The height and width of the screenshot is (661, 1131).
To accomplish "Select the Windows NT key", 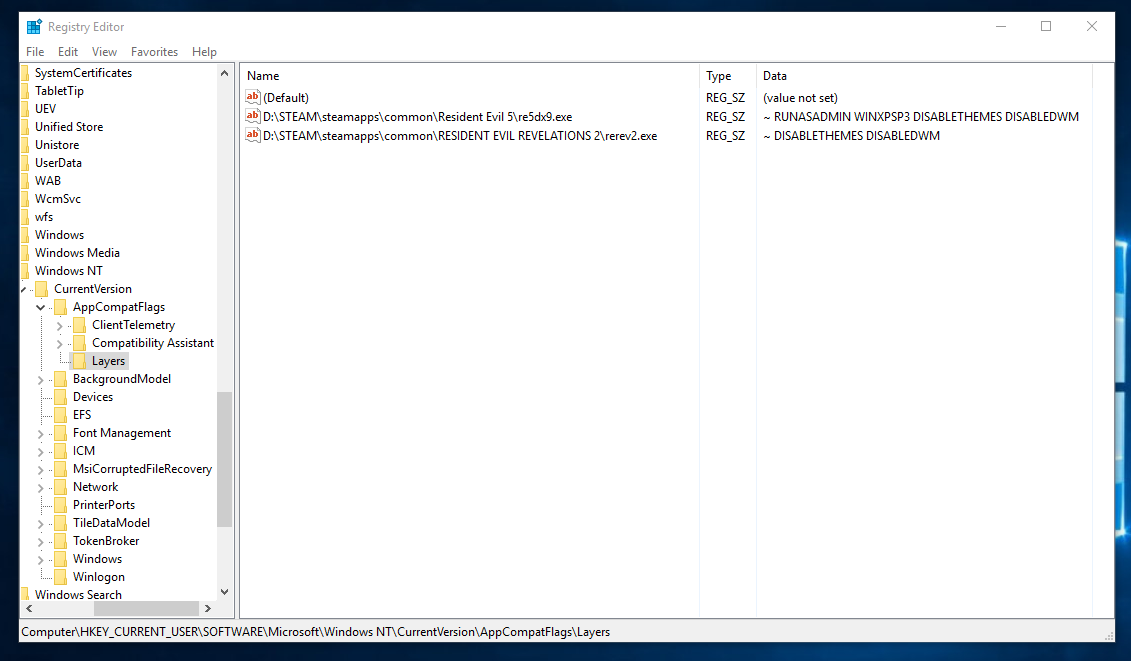I will pos(69,271).
